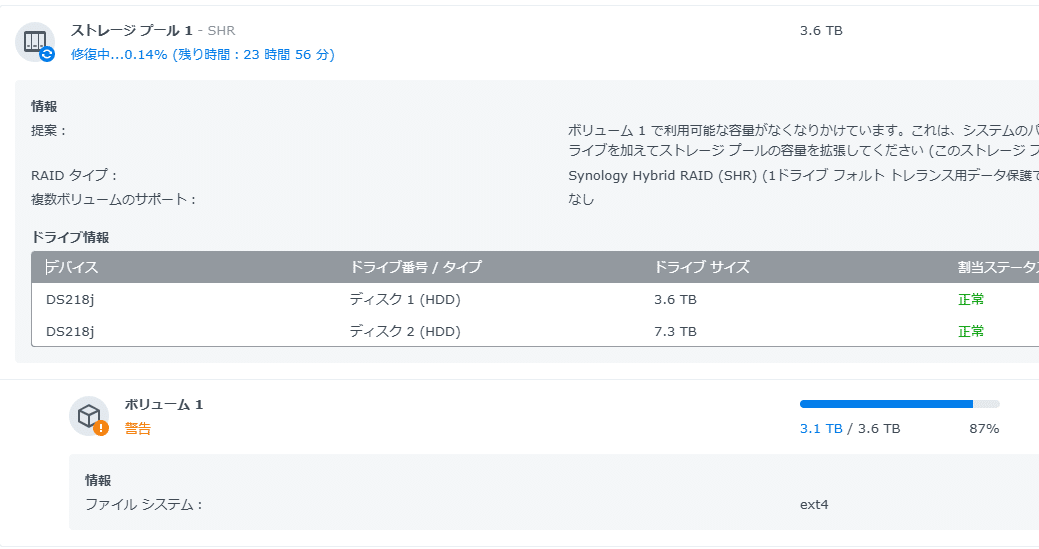Click the 正常 status of Disk 1
The image size is (1039, 549).
tap(971, 299)
